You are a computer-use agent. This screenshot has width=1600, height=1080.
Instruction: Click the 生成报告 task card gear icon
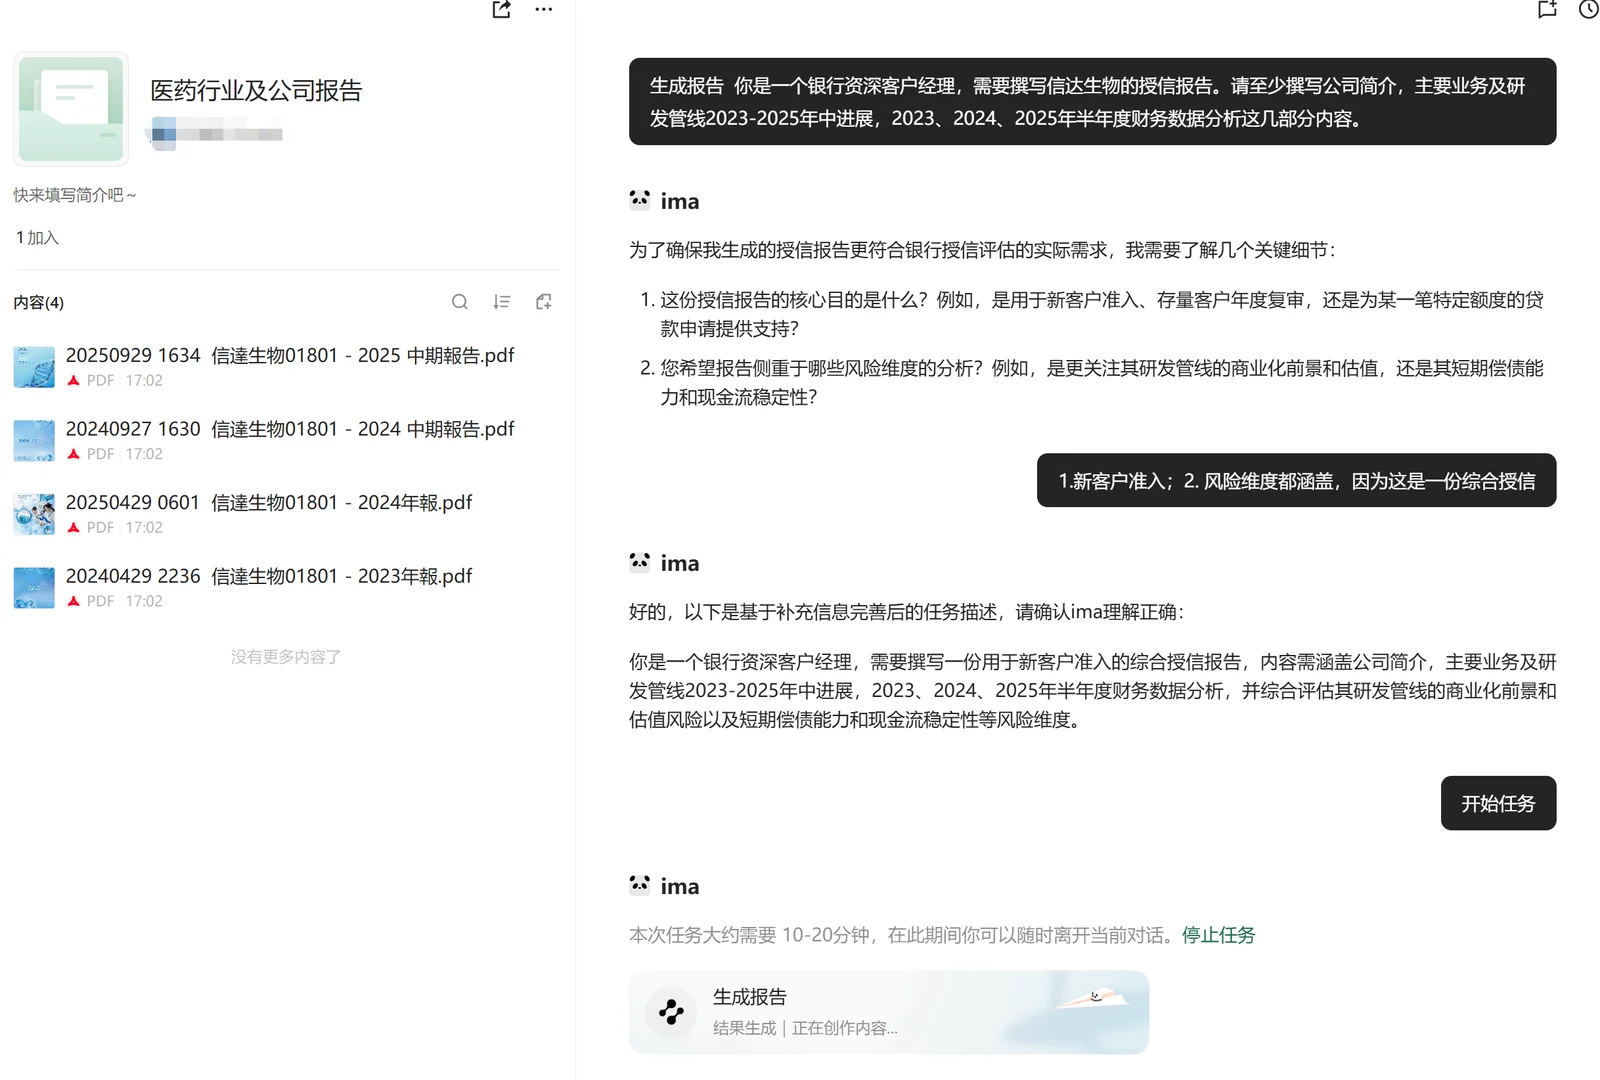pyautogui.click(x=669, y=1012)
